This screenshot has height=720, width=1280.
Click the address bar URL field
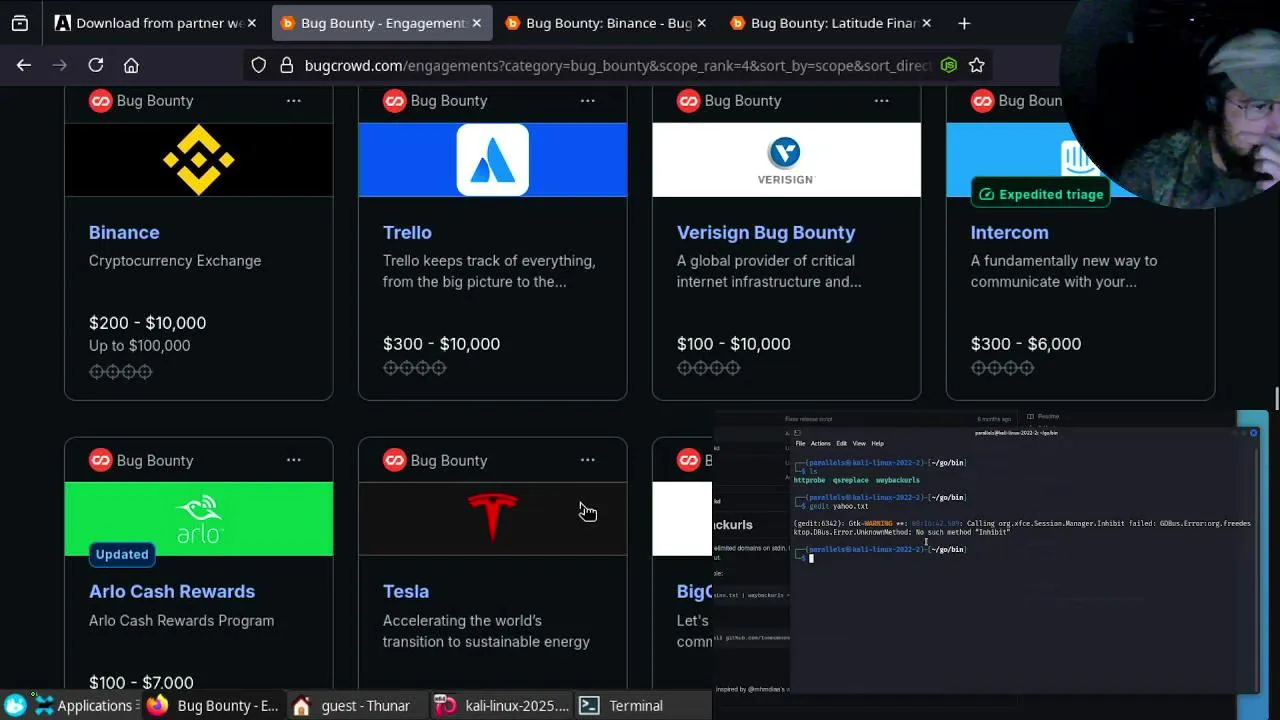click(x=617, y=65)
